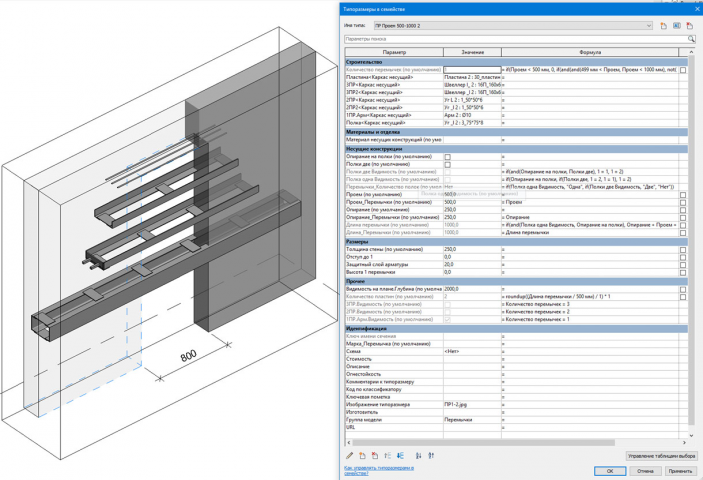
Task: Toggle lock checkbox for Высота 1 перемычки row
Action: pos(682,272)
